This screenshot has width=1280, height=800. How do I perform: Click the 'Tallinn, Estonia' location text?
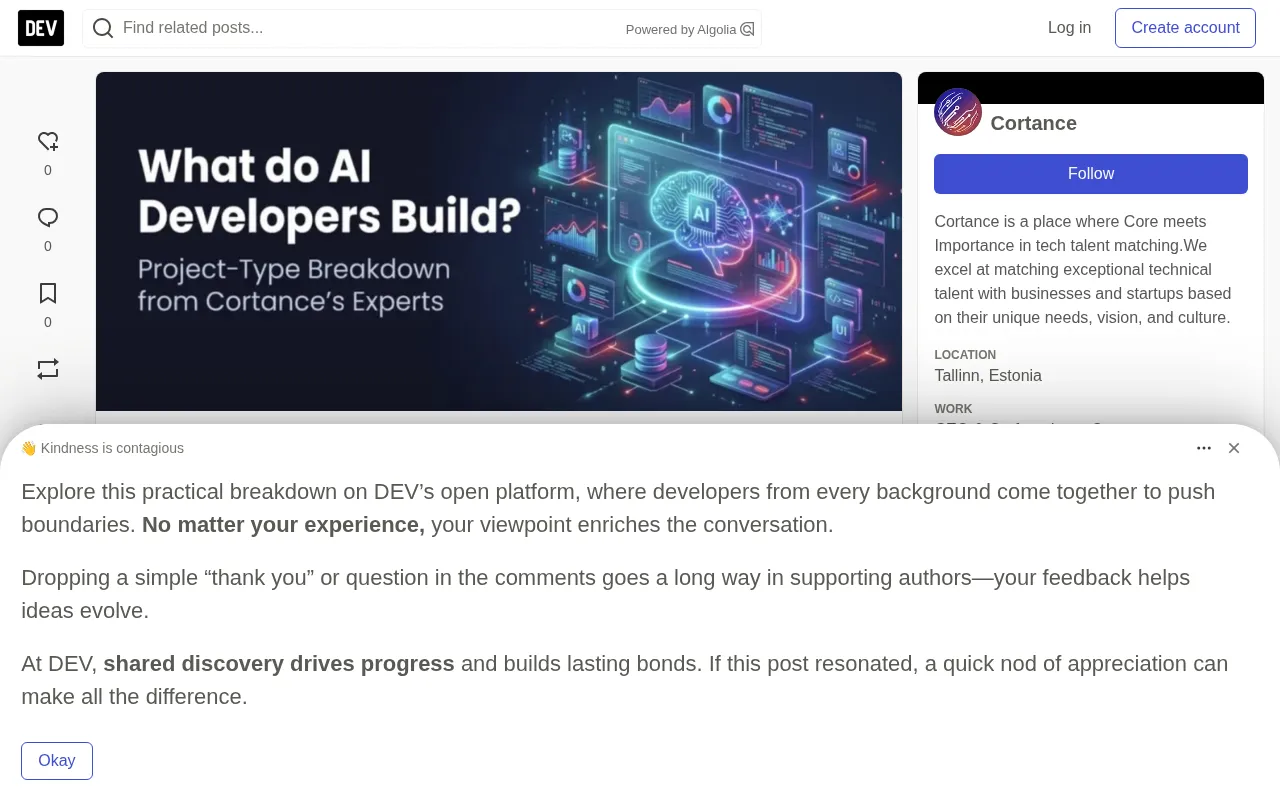pyautogui.click(x=988, y=376)
